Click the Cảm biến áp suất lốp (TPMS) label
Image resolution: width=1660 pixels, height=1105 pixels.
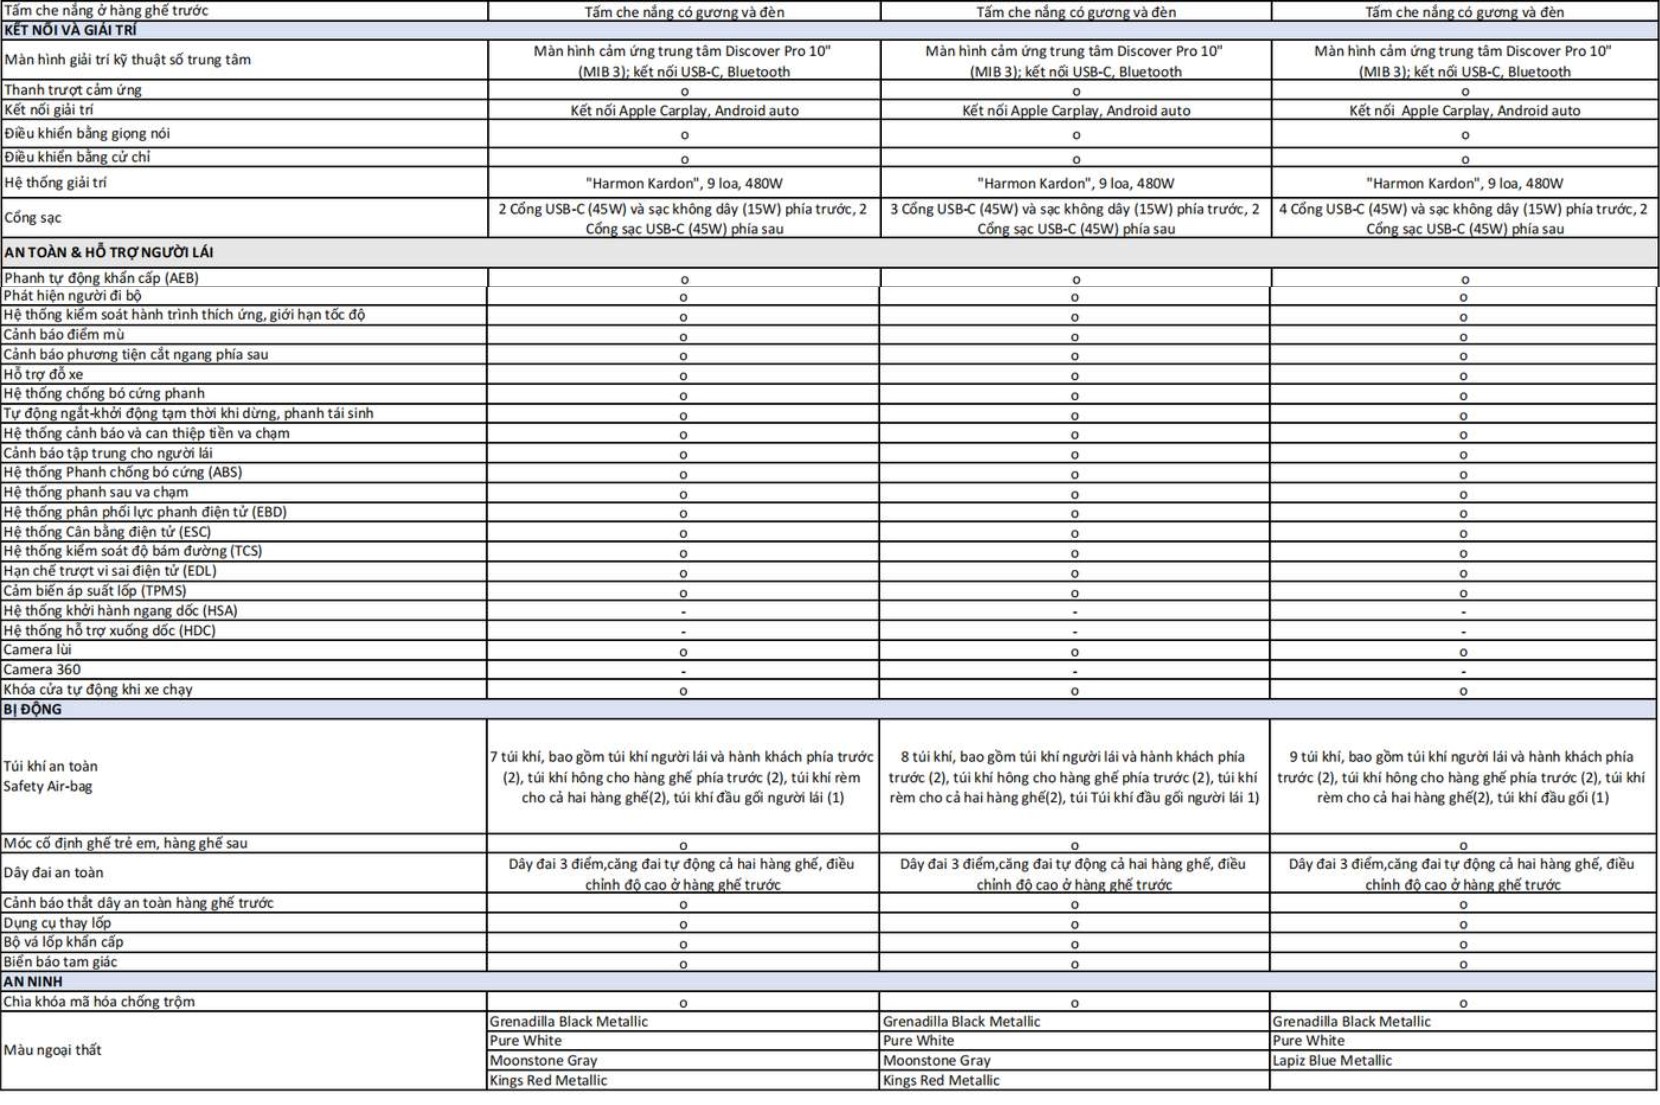[x=95, y=590]
